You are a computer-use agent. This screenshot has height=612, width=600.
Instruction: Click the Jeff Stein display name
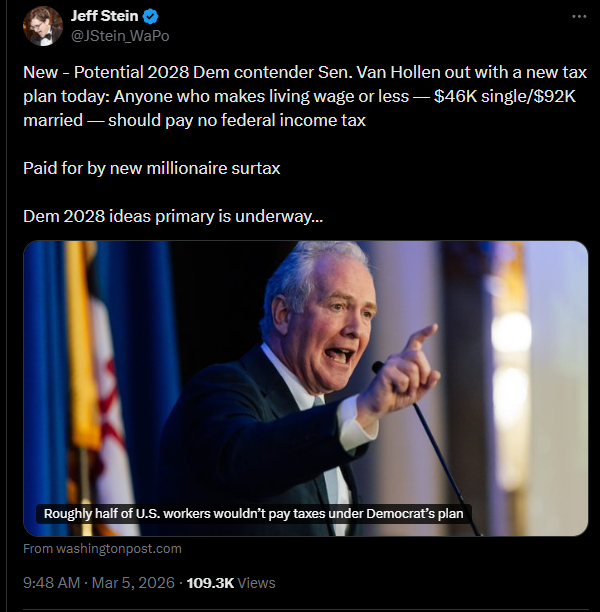pyautogui.click(x=106, y=17)
